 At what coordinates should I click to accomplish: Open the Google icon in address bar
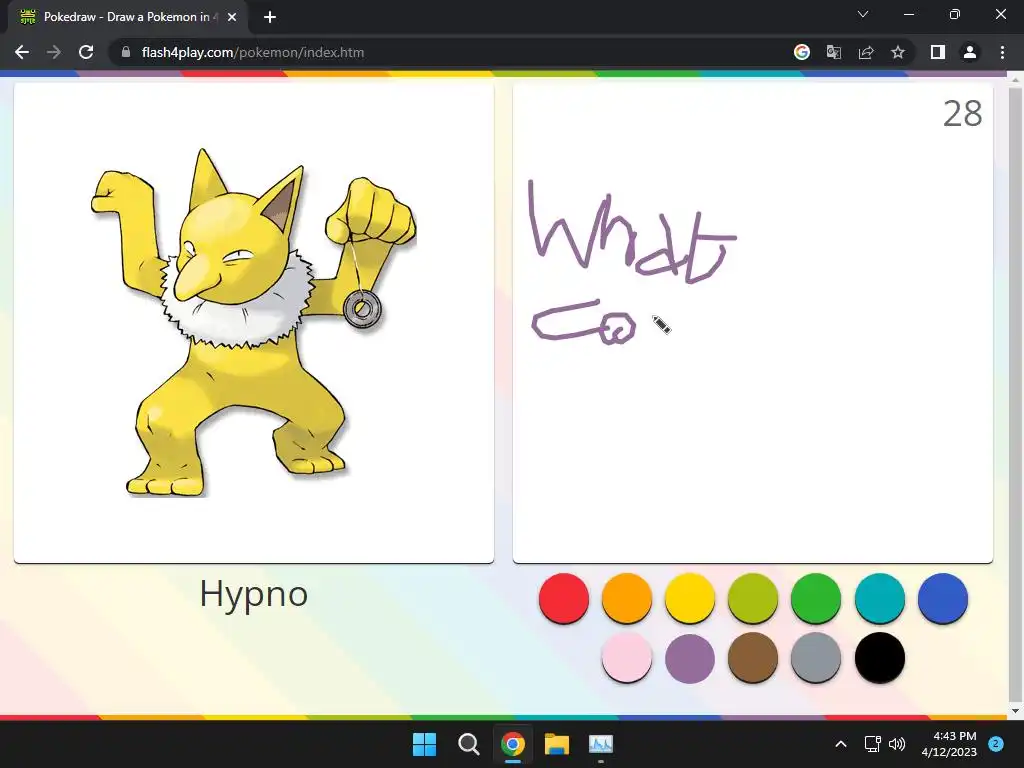coord(802,52)
